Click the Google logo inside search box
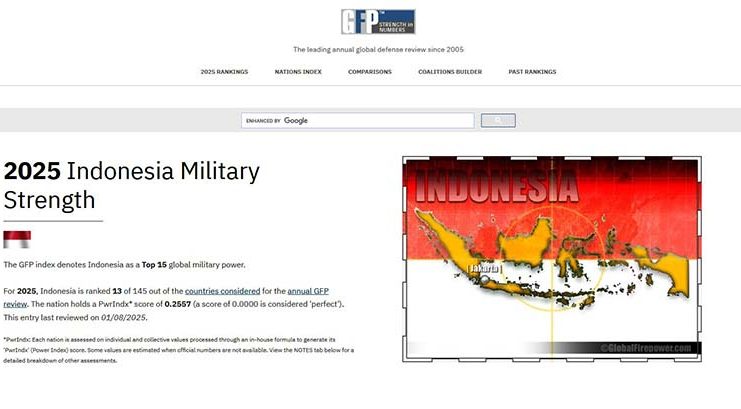This screenshot has width=741, height=409. (296, 120)
